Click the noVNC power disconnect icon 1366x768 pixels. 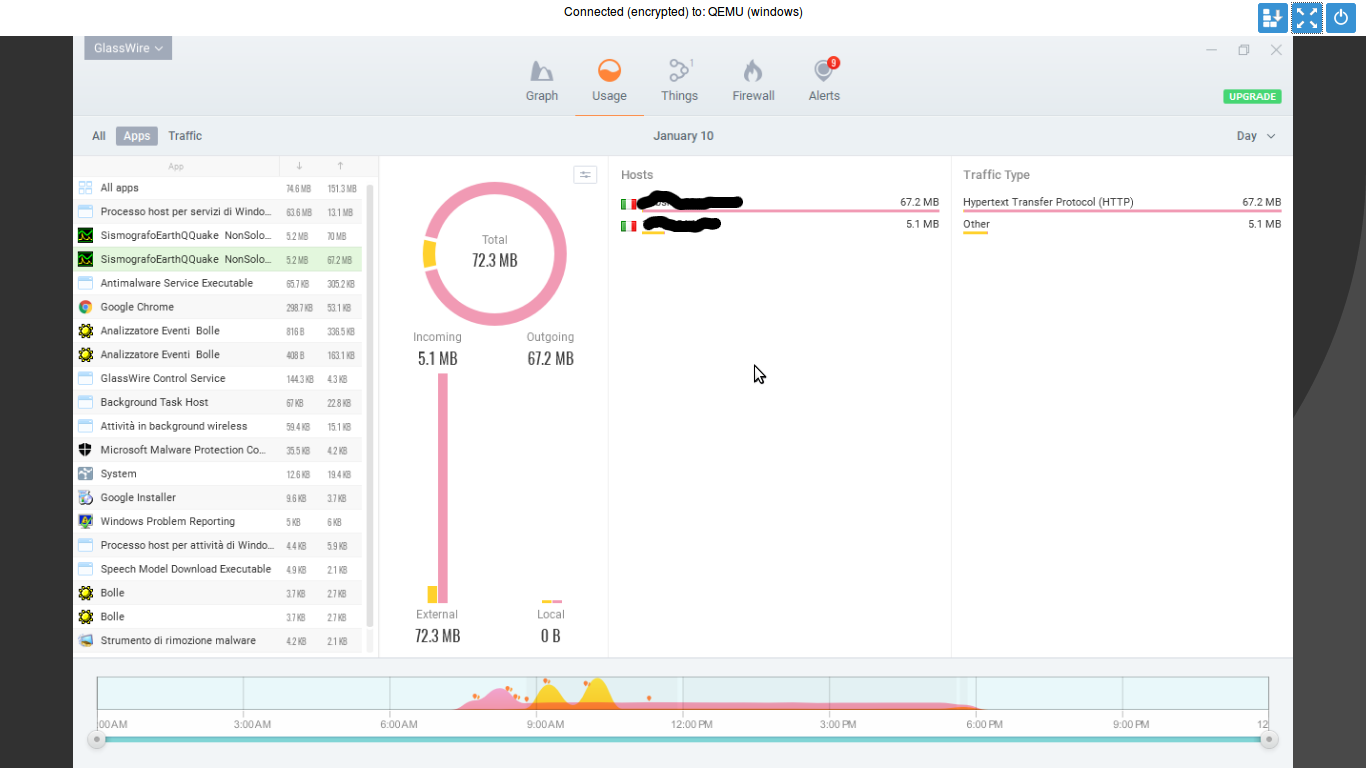click(x=1341, y=18)
